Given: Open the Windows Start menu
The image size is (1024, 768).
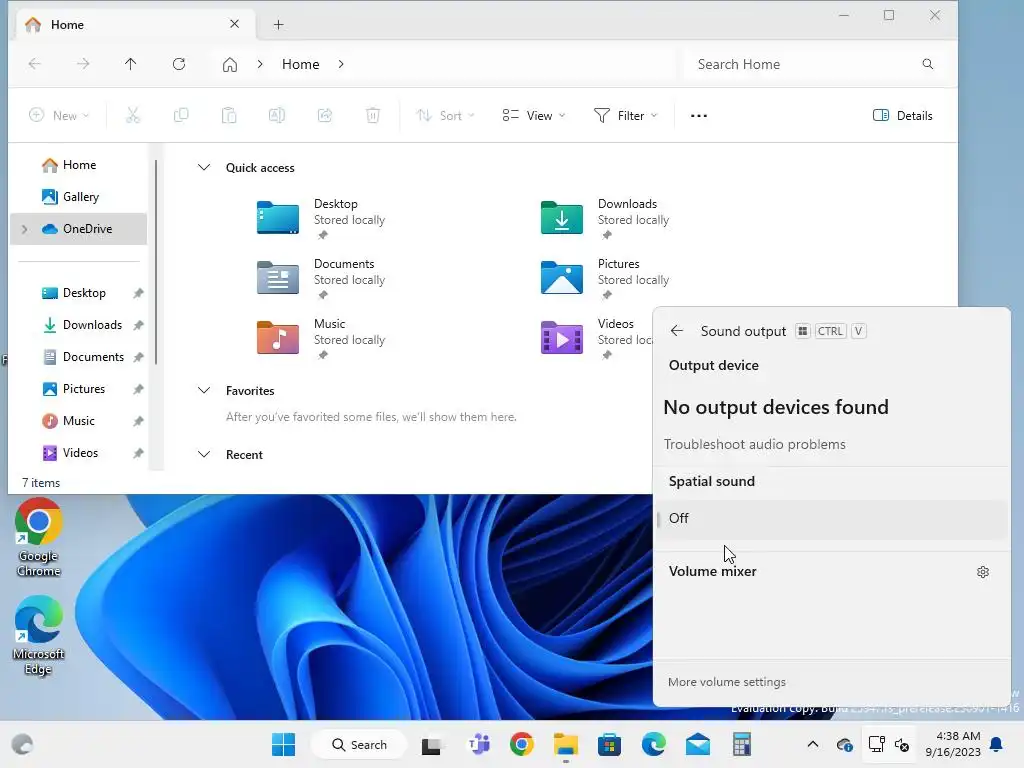Looking at the screenshot, I should pos(283,744).
